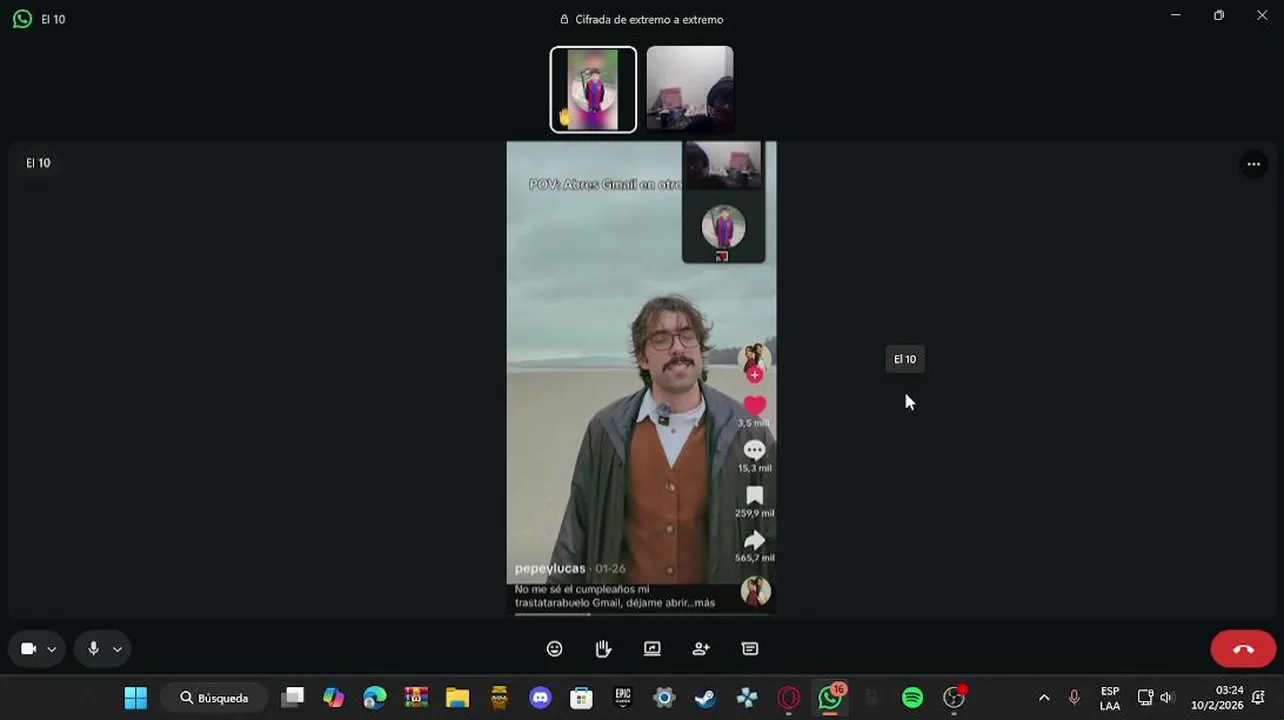The height and width of the screenshot is (720, 1284).
Task: Mute the microphone in the call
Action: 93,649
